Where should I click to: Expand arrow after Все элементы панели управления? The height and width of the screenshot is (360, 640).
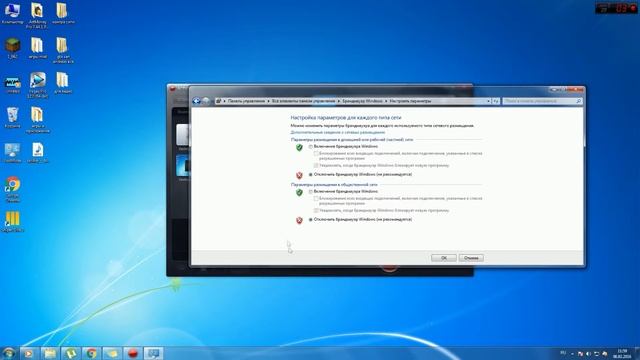[339, 101]
